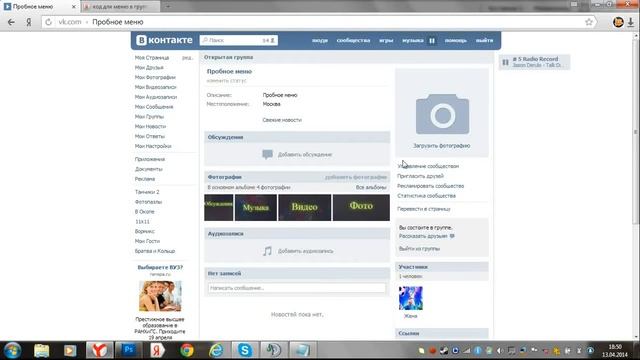Open the red Я Yandex taskbar icon
Screen dimensions: 640x360
coord(157,350)
